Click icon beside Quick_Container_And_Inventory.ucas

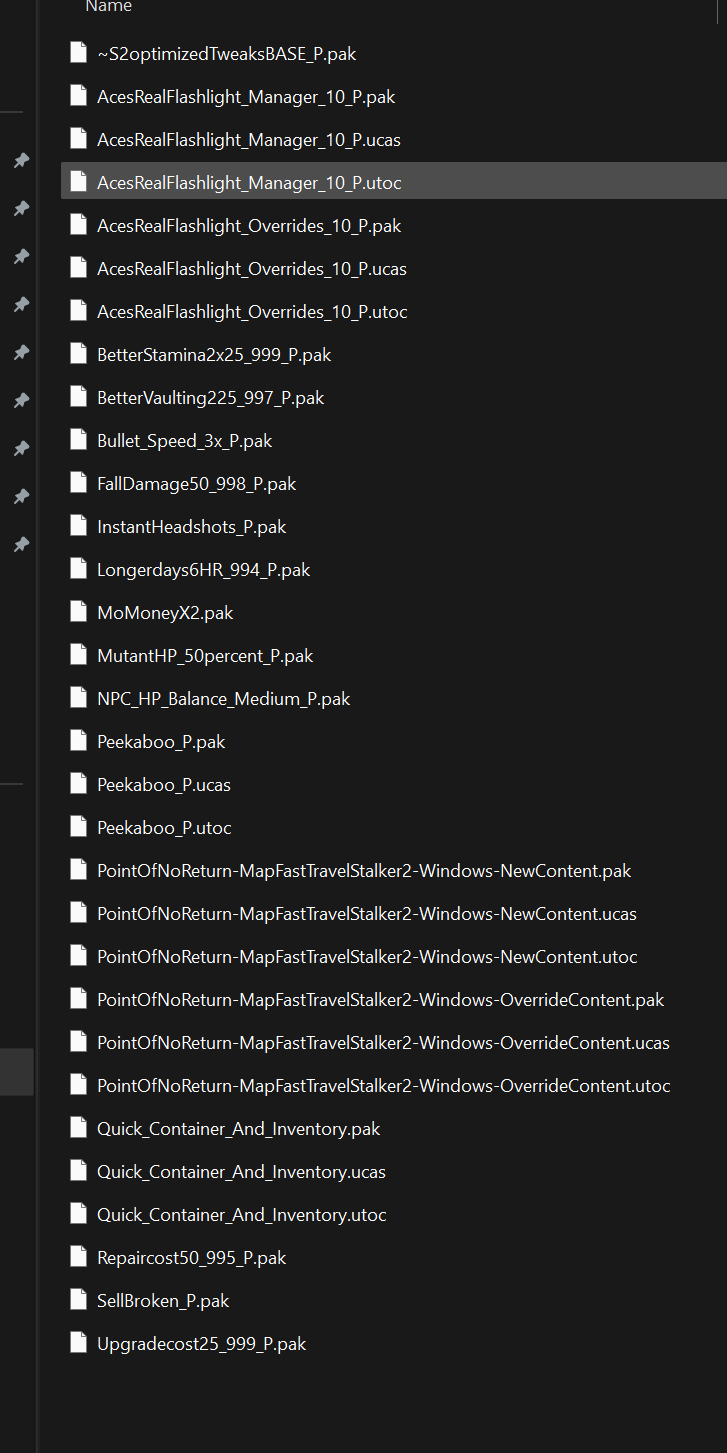79,1171
